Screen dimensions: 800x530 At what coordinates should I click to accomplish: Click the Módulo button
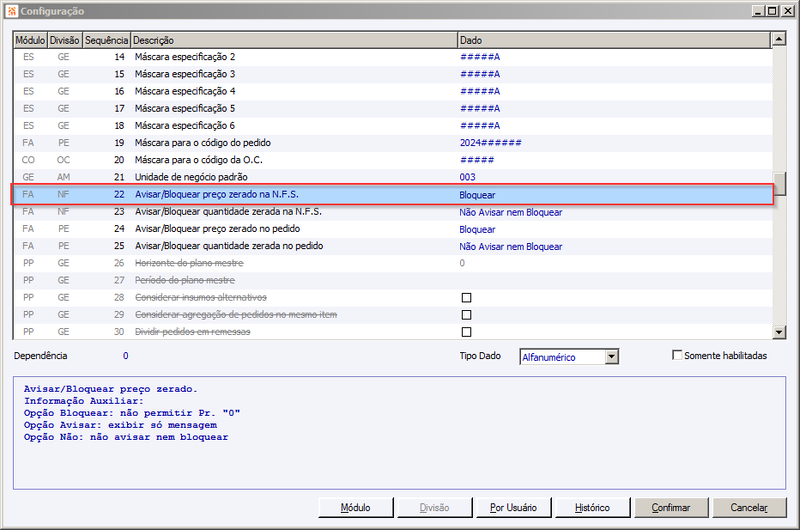[x=356, y=508]
